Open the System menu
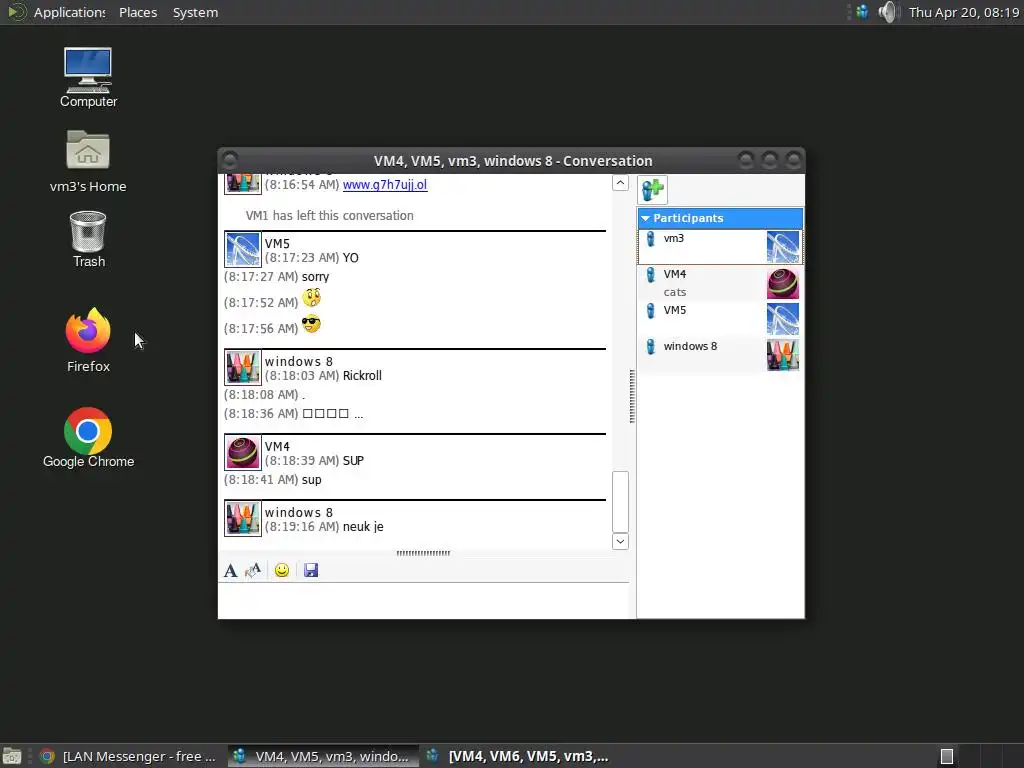 tap(195, 12)
